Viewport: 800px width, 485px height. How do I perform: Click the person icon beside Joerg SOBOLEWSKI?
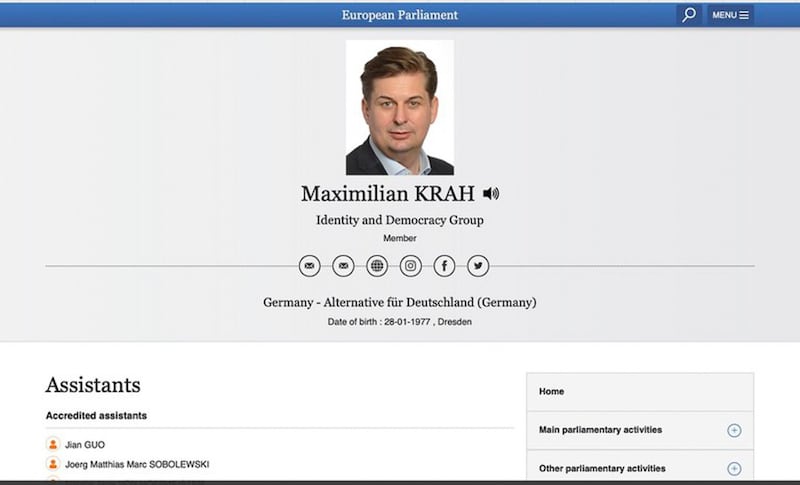pos(53,464)
